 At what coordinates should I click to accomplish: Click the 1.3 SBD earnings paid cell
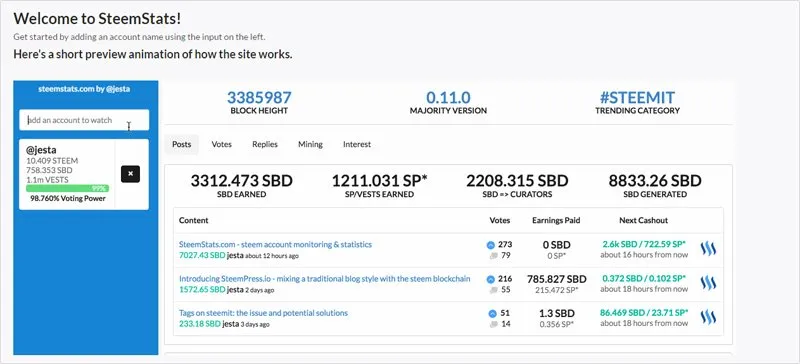[x=556, y=313]
